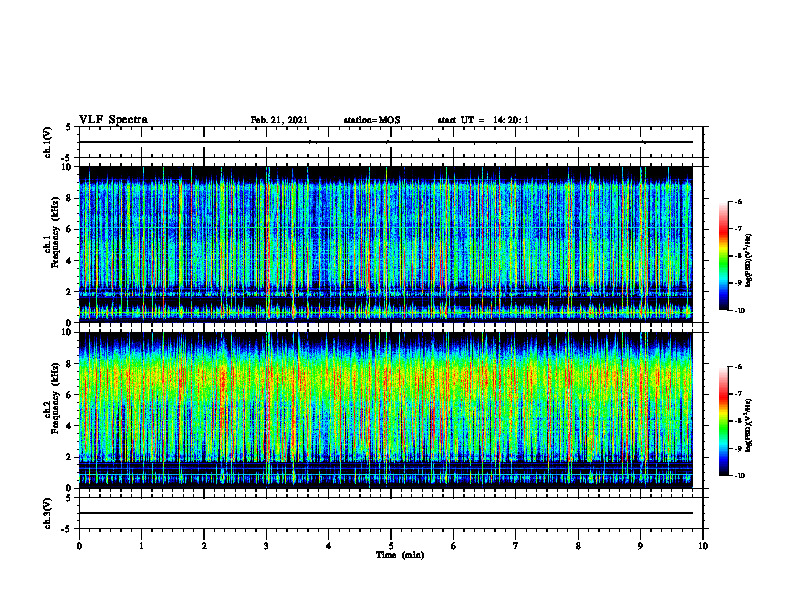Click the "start UT = 14:20: 1" text
The height and width of the screenshot is (612, 792).
click(483, 120)
